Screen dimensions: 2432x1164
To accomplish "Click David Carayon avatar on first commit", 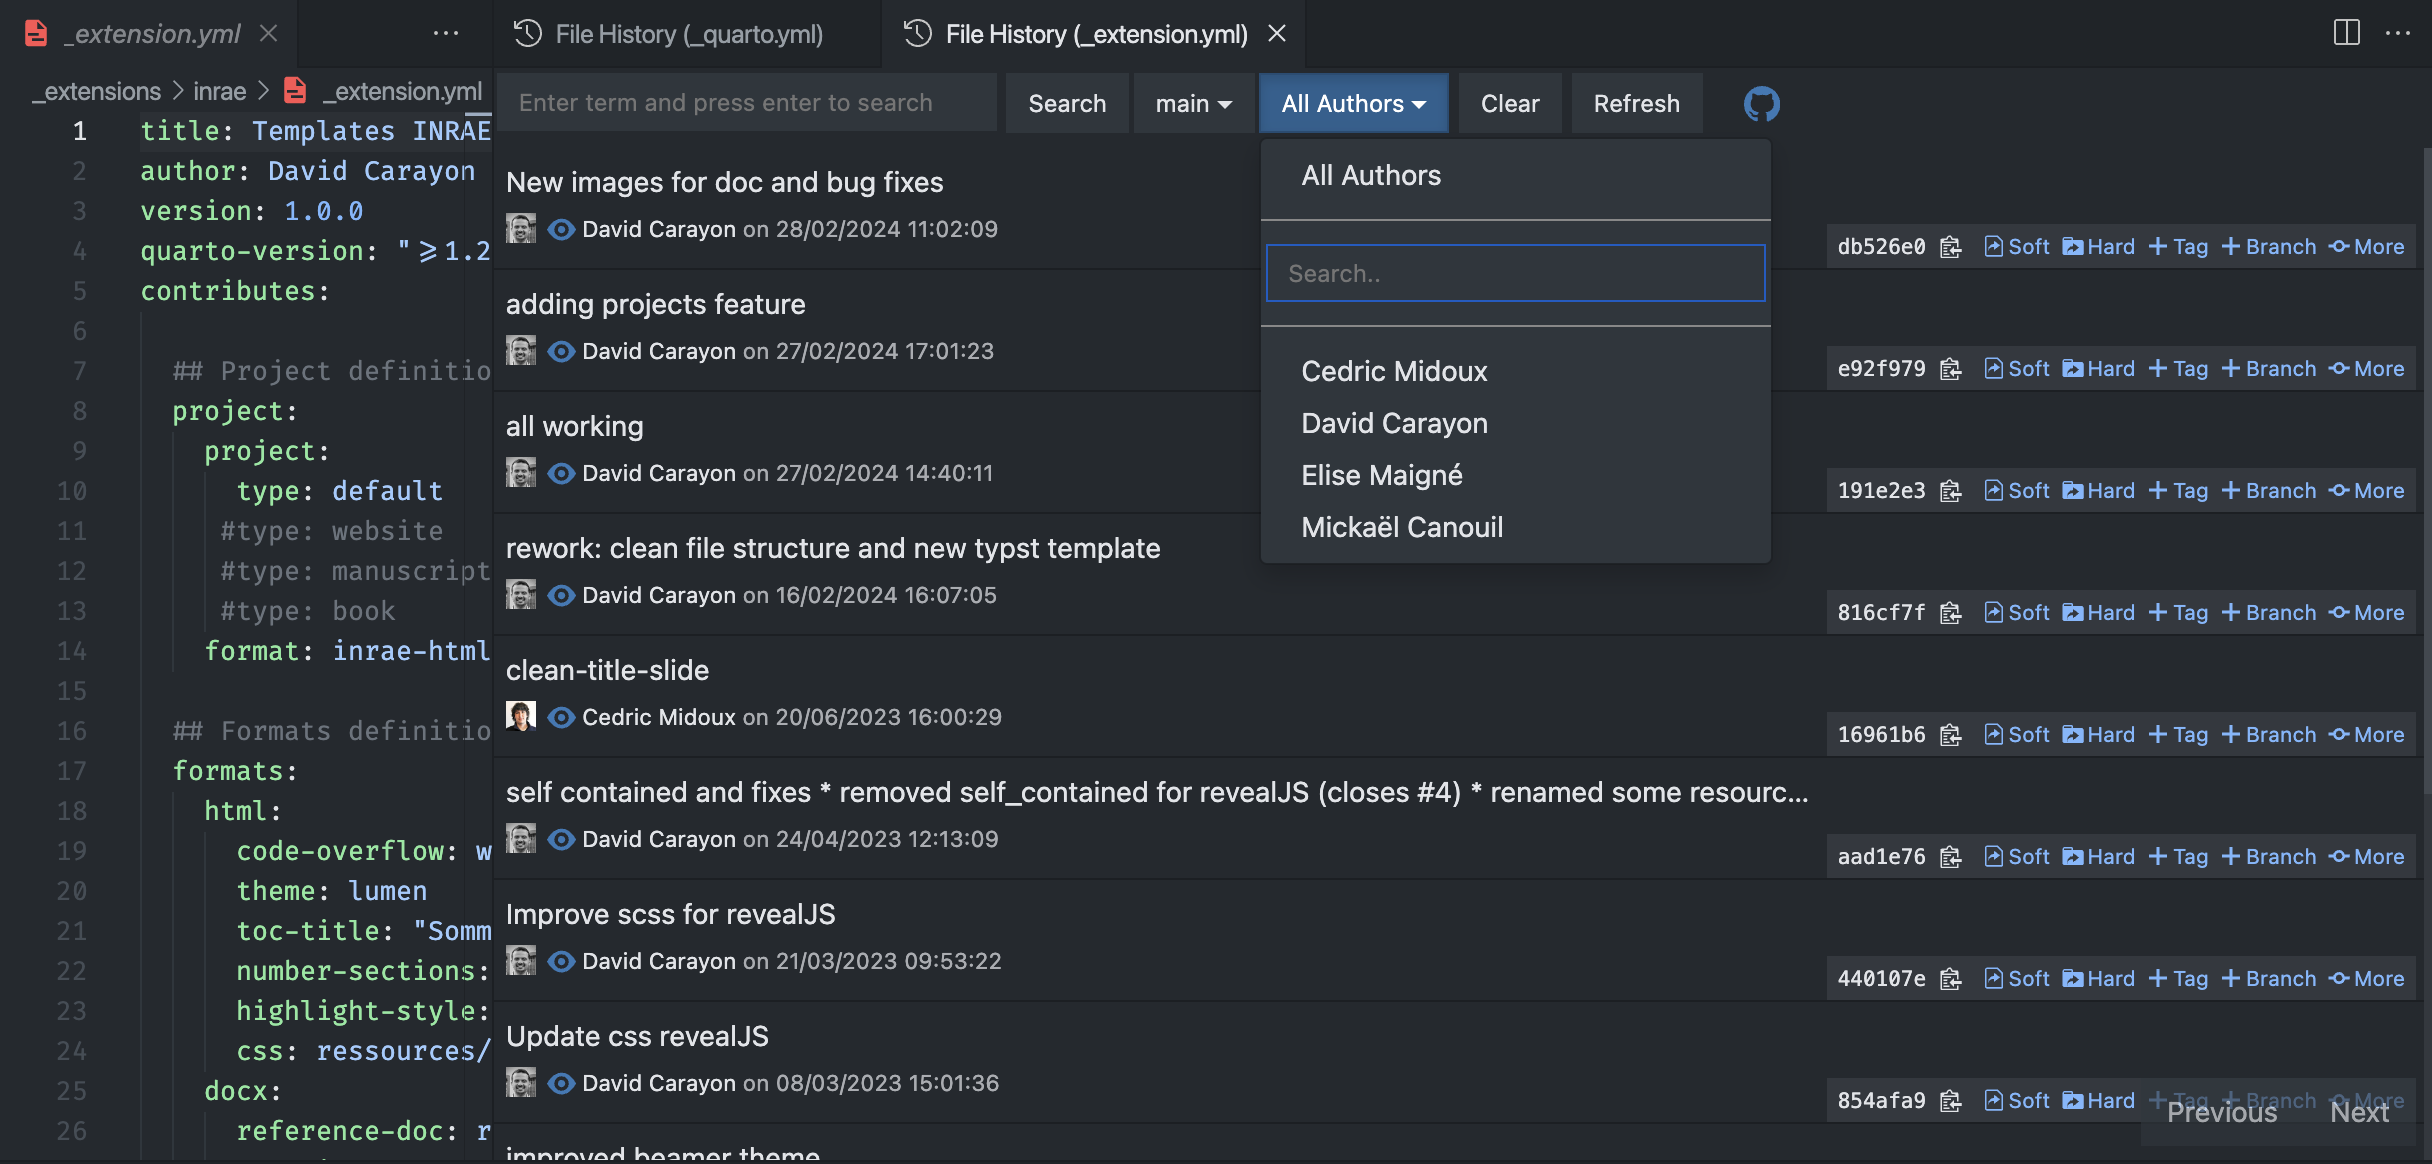I will click(521, 229).
